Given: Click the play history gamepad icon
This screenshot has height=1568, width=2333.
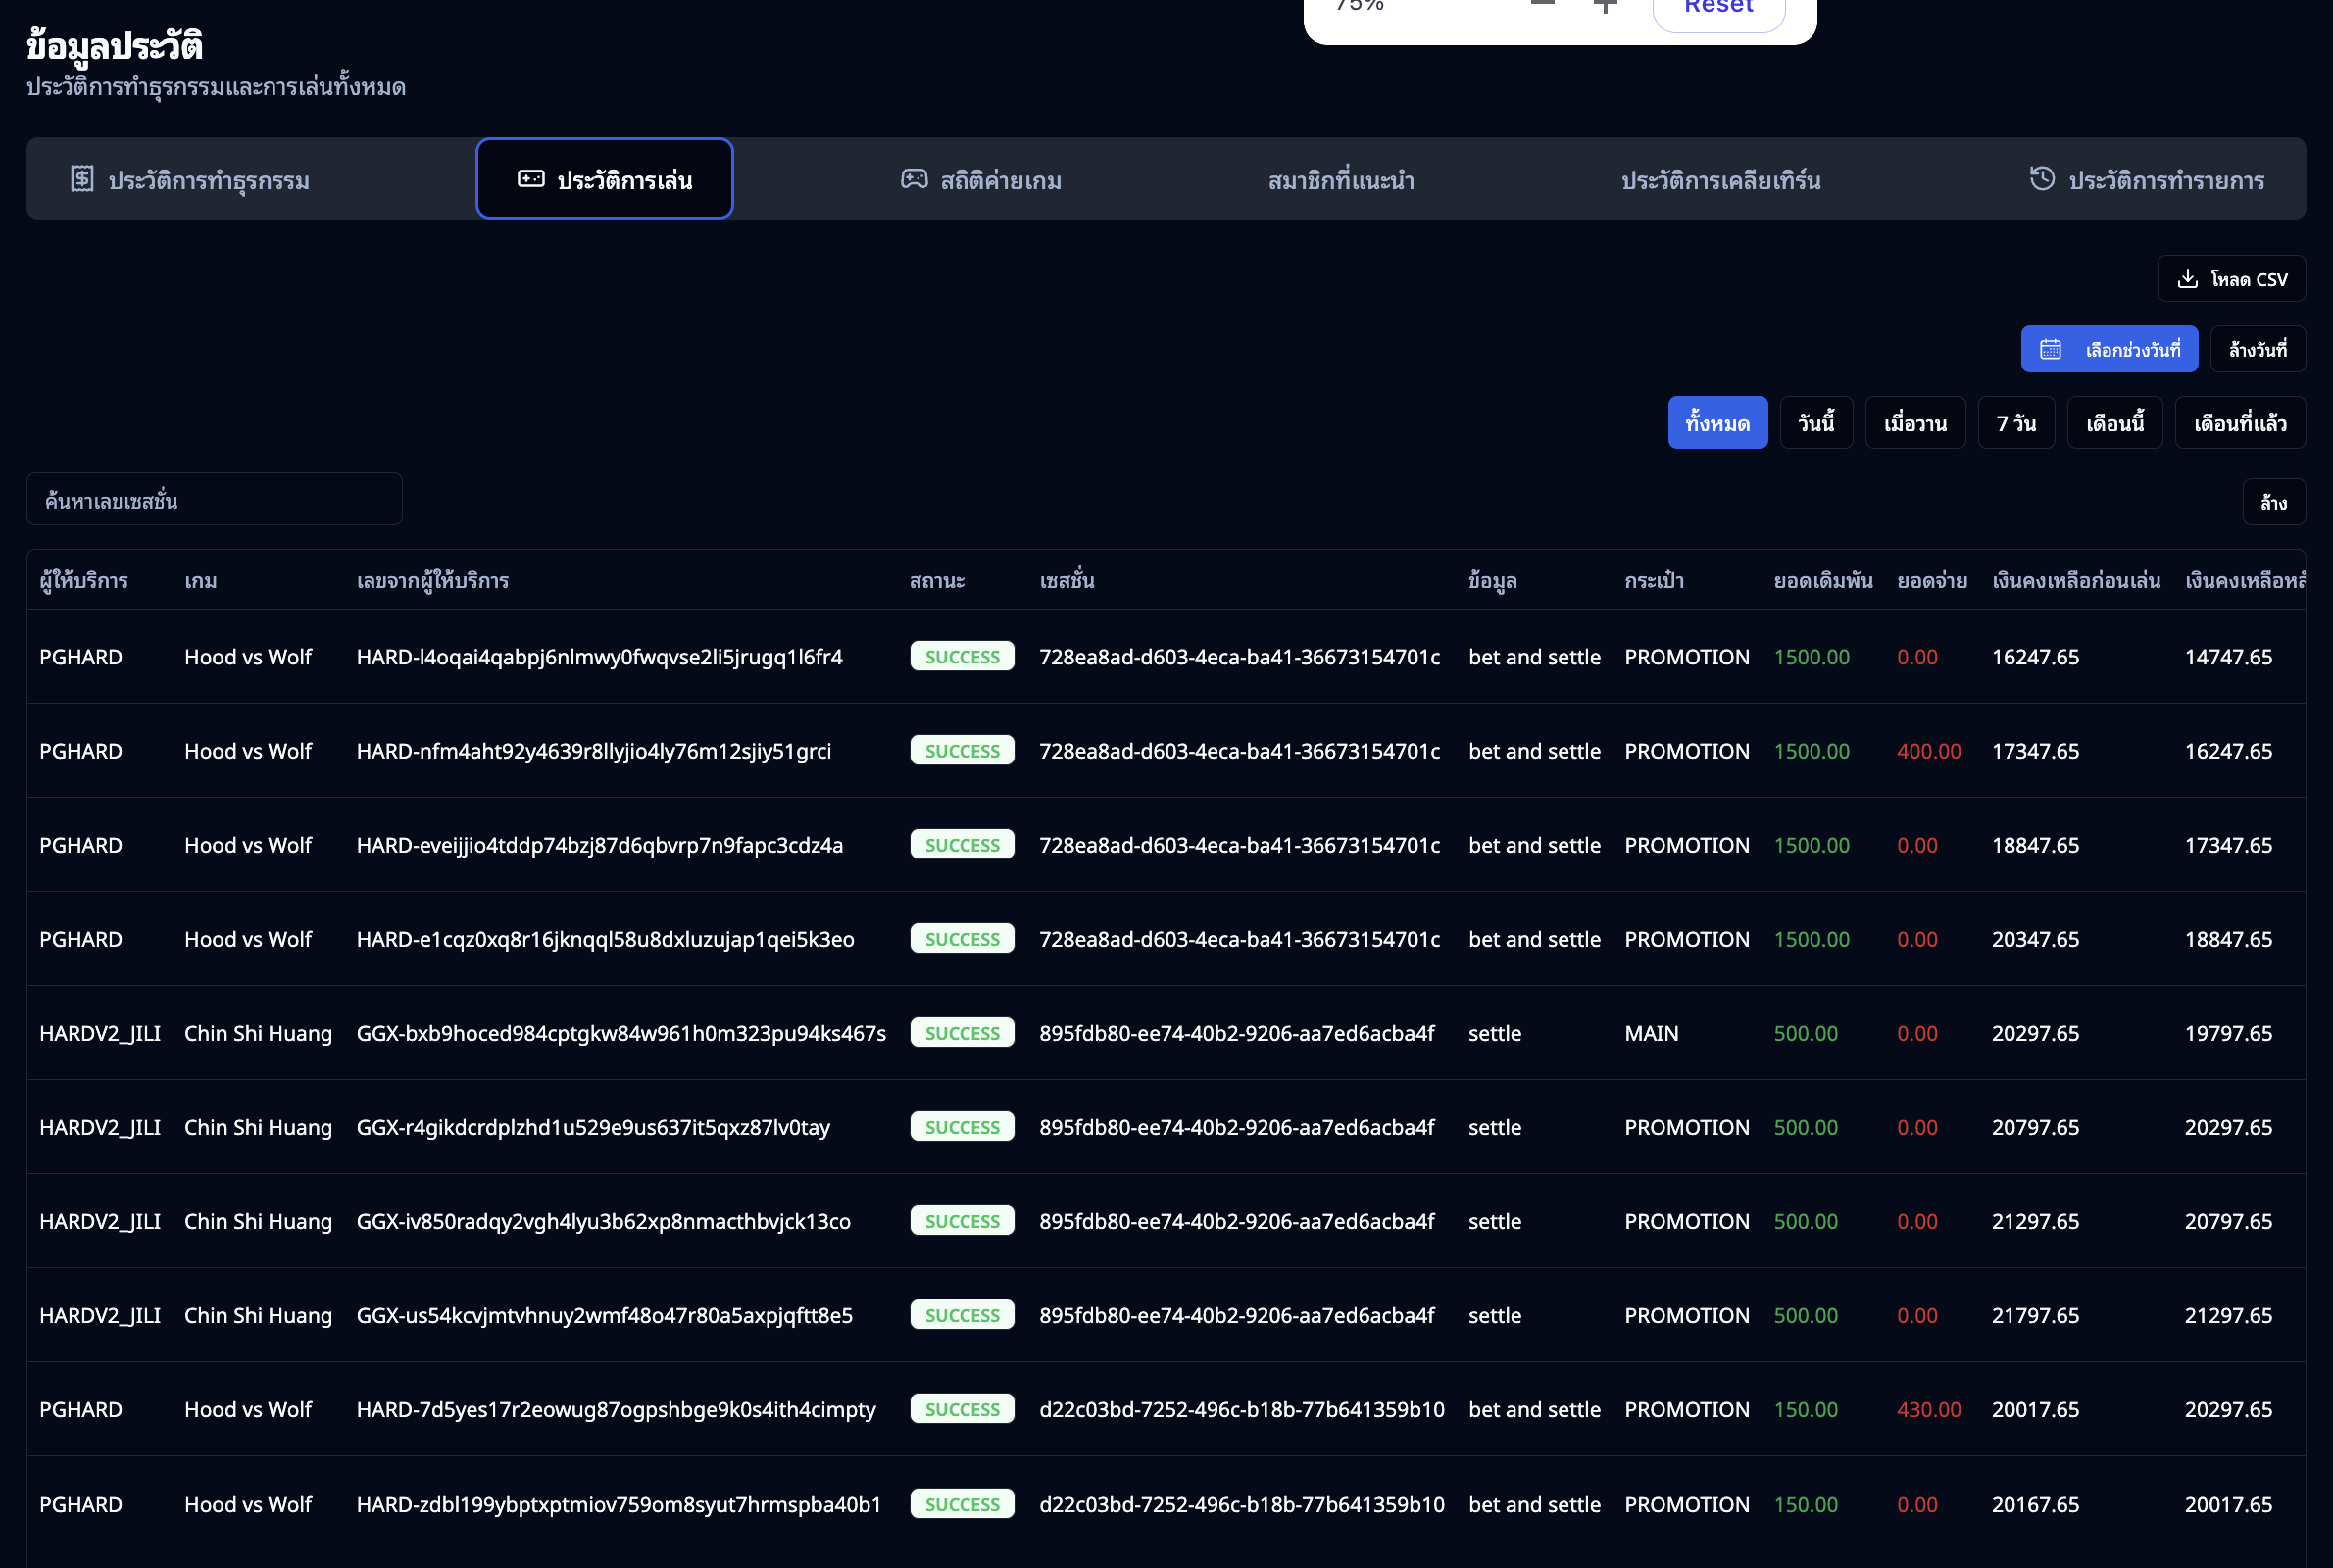Looking at the screenshot, I should (531, 179).
